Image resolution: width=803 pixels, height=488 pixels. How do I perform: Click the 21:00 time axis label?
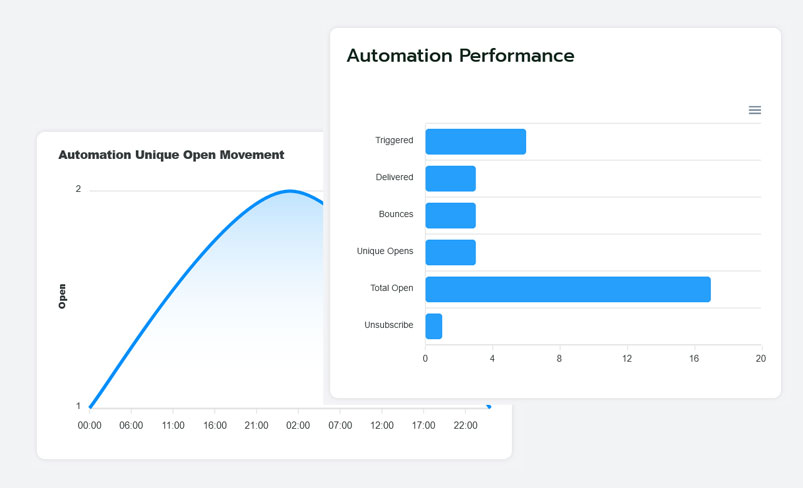point(256,426)
